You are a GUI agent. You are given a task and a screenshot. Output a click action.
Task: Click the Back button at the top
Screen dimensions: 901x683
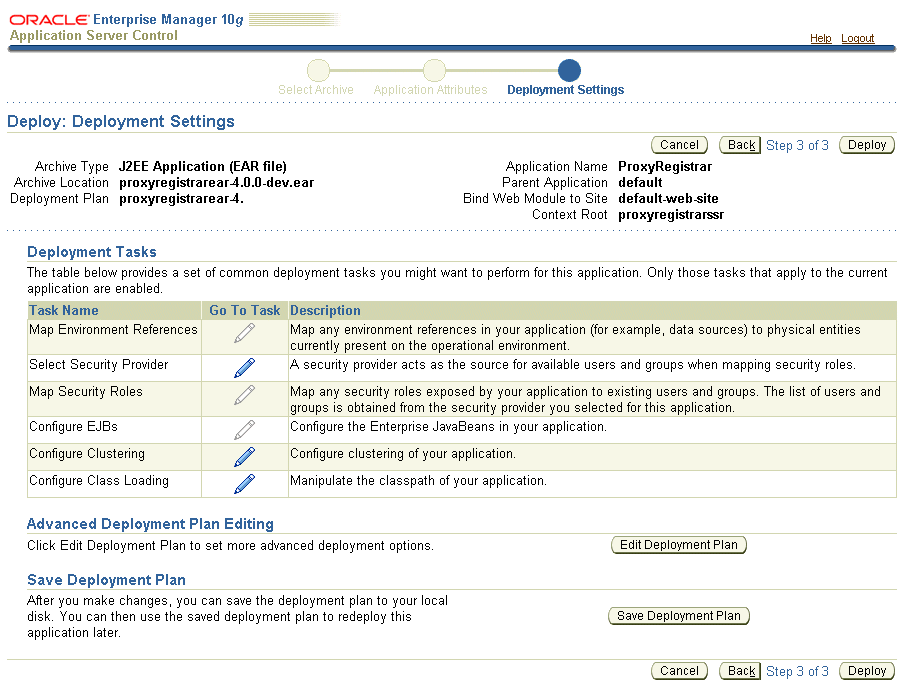point(739,144)
